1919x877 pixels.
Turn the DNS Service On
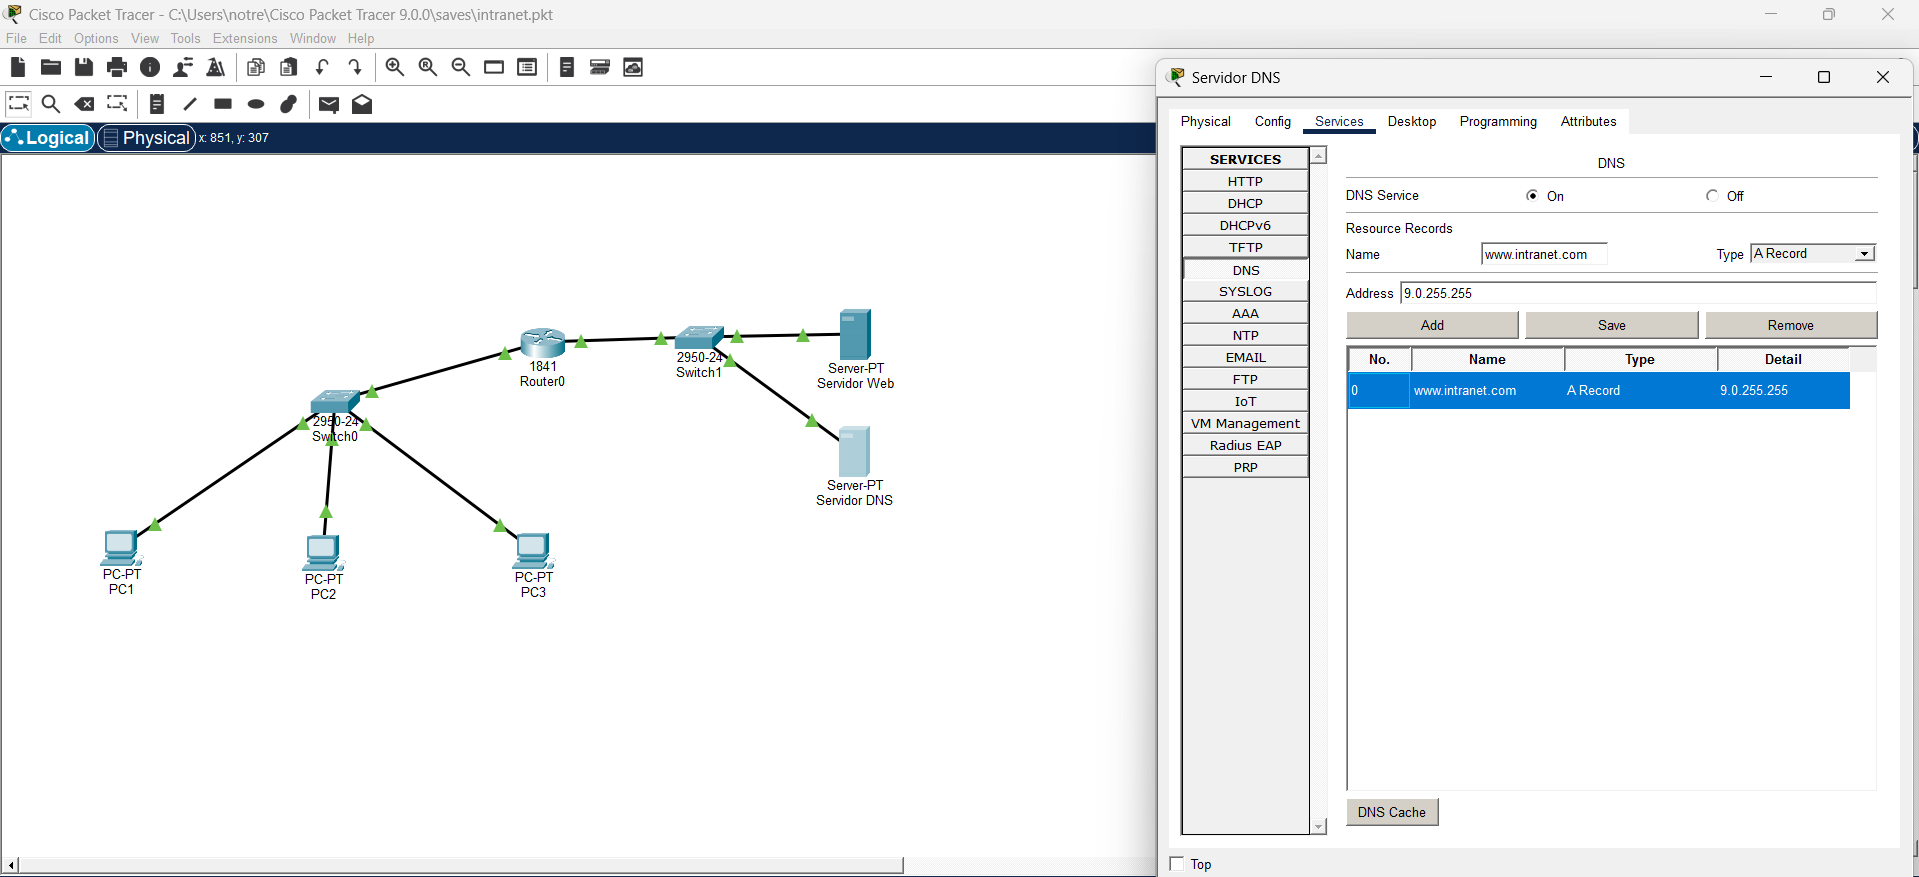(1532, 196)
